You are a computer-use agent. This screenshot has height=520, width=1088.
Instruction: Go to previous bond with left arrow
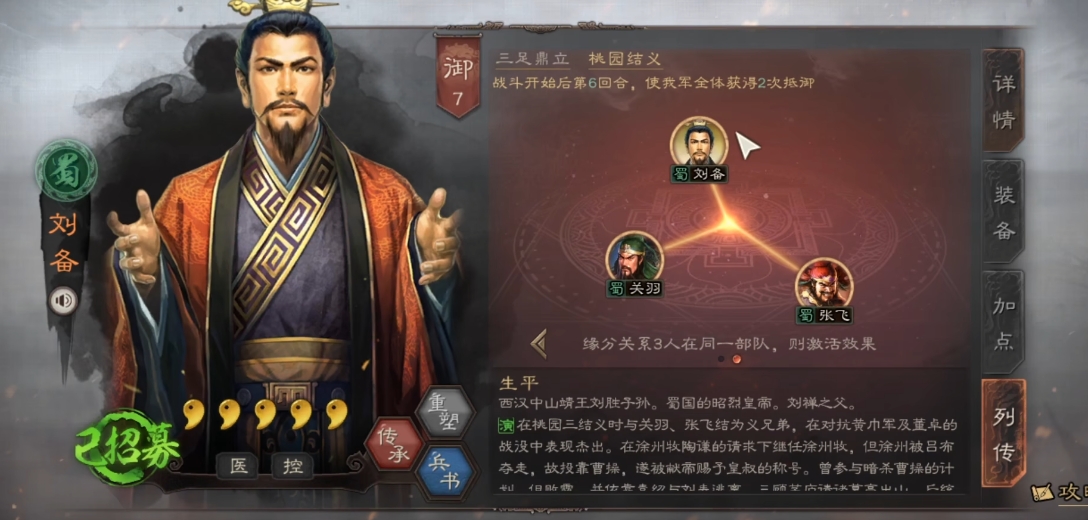tap(538, 343)
